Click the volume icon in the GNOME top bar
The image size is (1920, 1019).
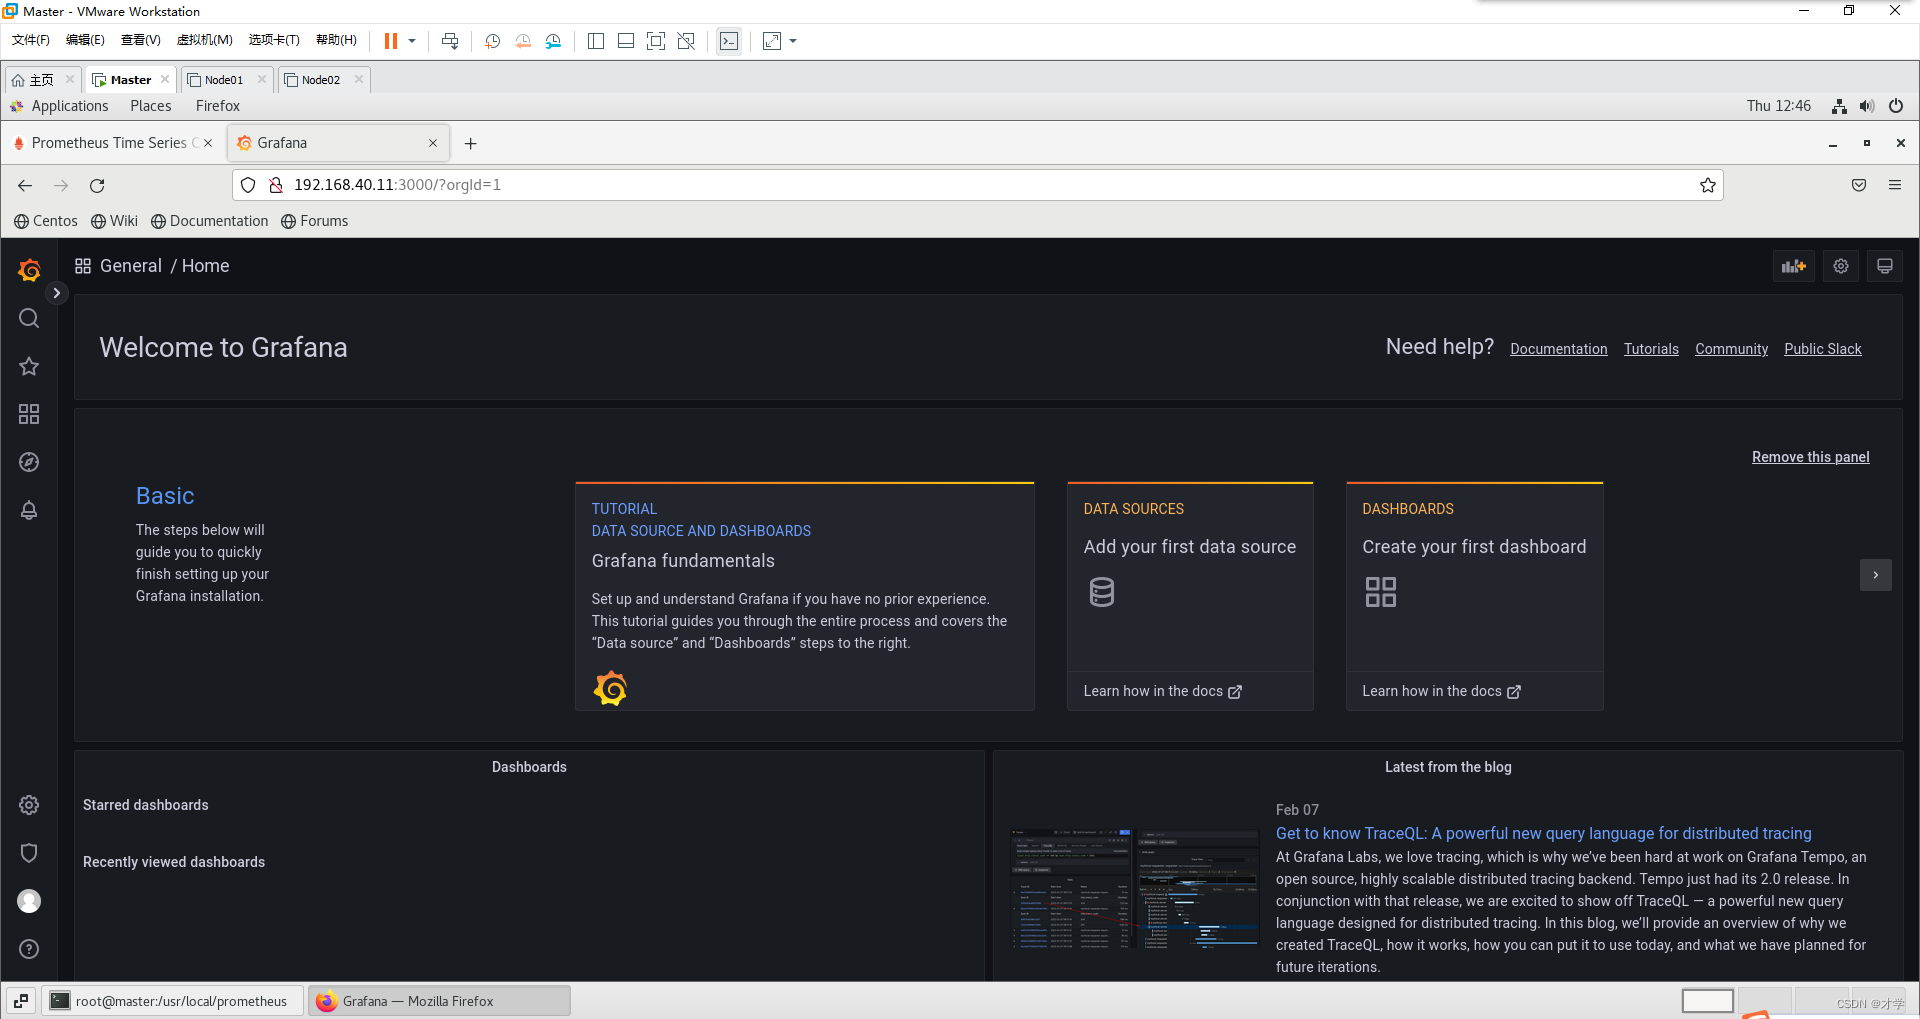click(x=1867, y=106)
